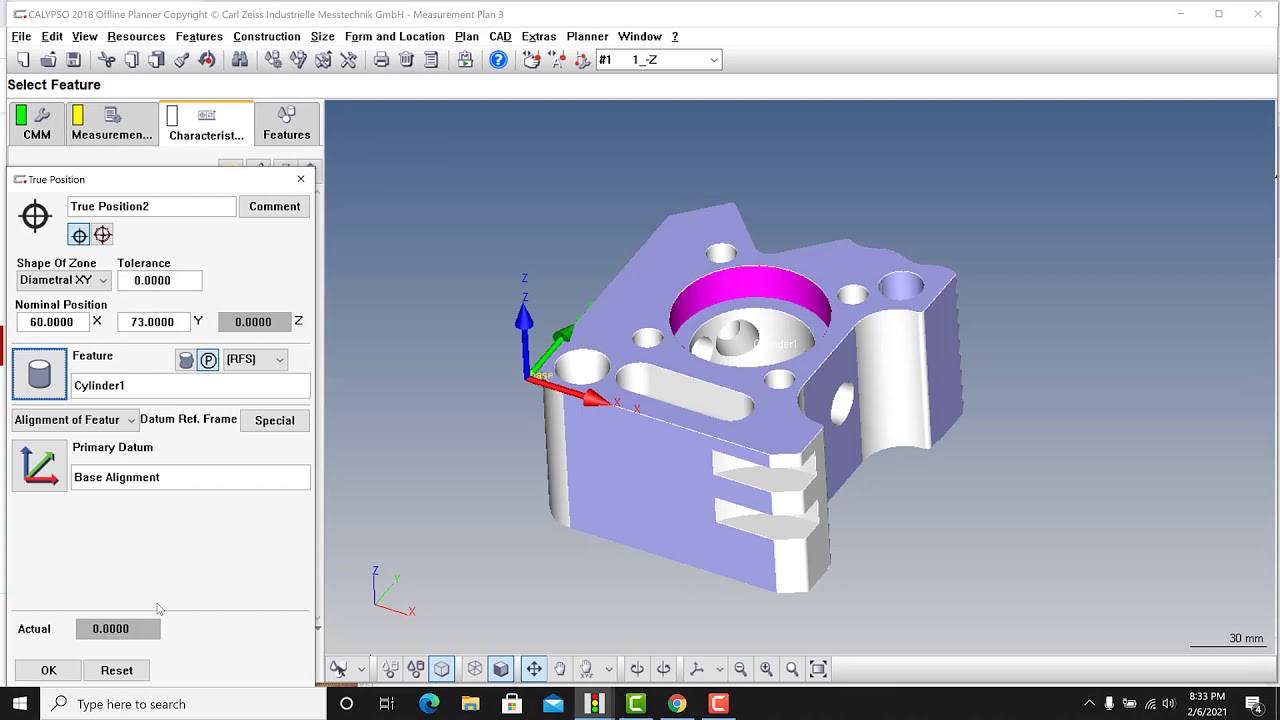Open the Windows Start menu

coord(19,704)
